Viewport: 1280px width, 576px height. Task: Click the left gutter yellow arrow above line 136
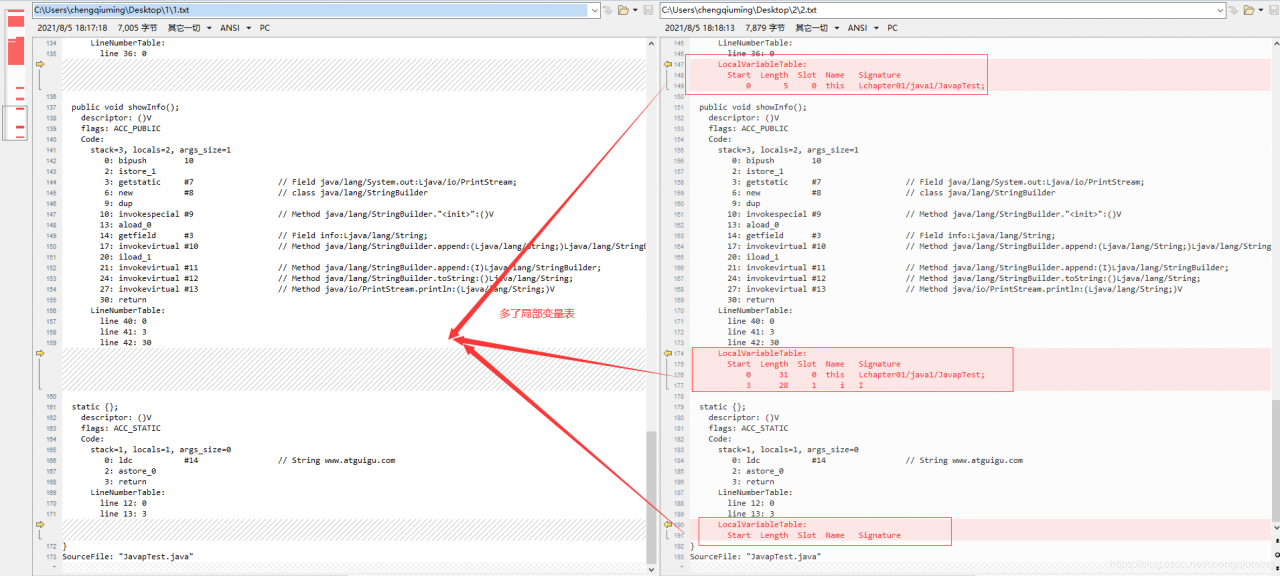click(x=40, y=64)
